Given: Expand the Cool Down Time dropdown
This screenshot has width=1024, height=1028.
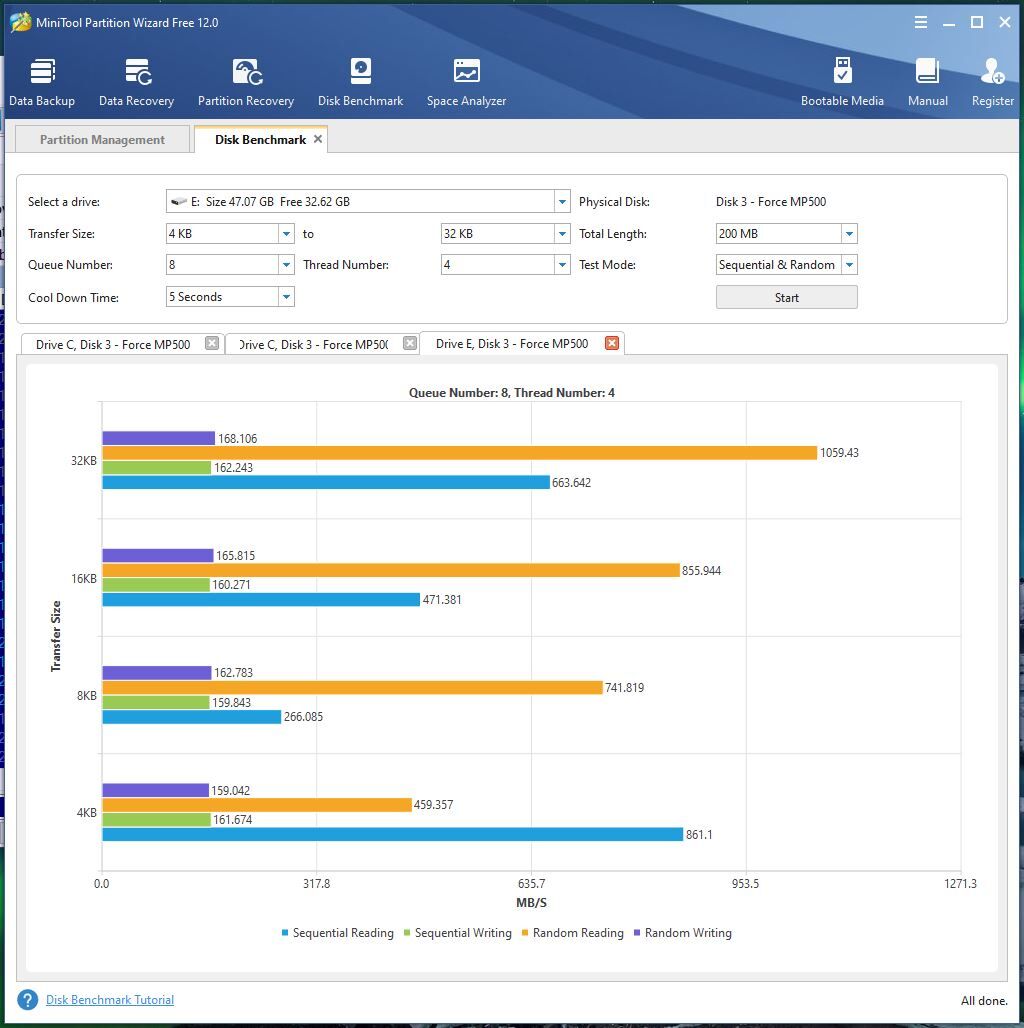Looking at the screenshot, I should tap(286, 296).
